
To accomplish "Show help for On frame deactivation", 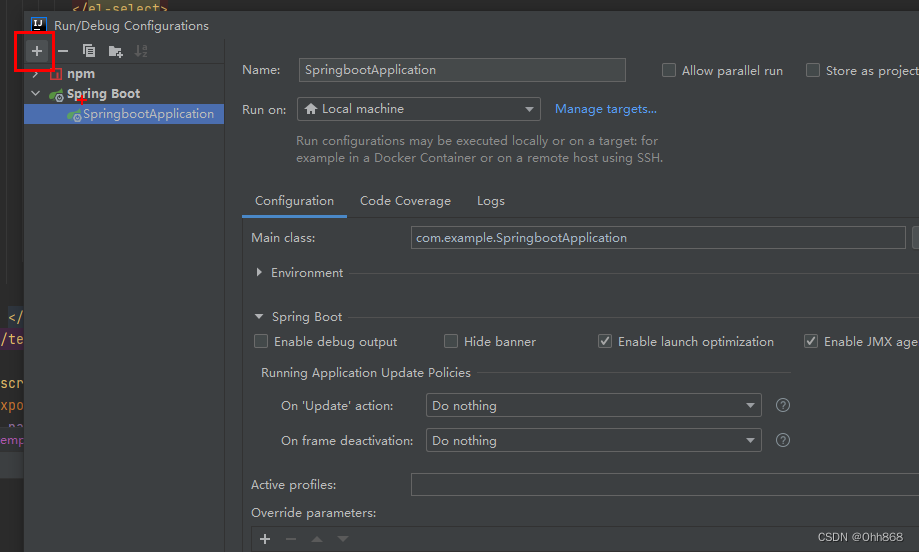I will pyautogui.click(x=783, y=440).
